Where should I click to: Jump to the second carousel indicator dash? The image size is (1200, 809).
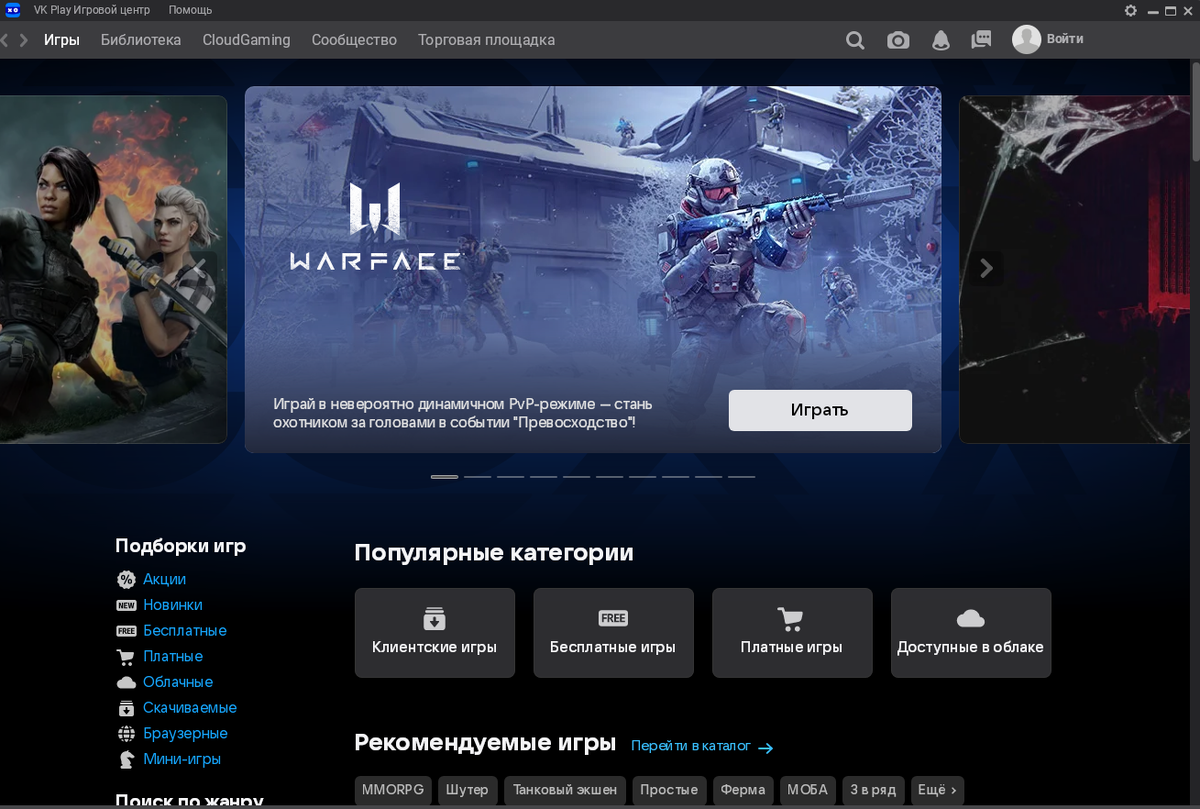point(477,477)
